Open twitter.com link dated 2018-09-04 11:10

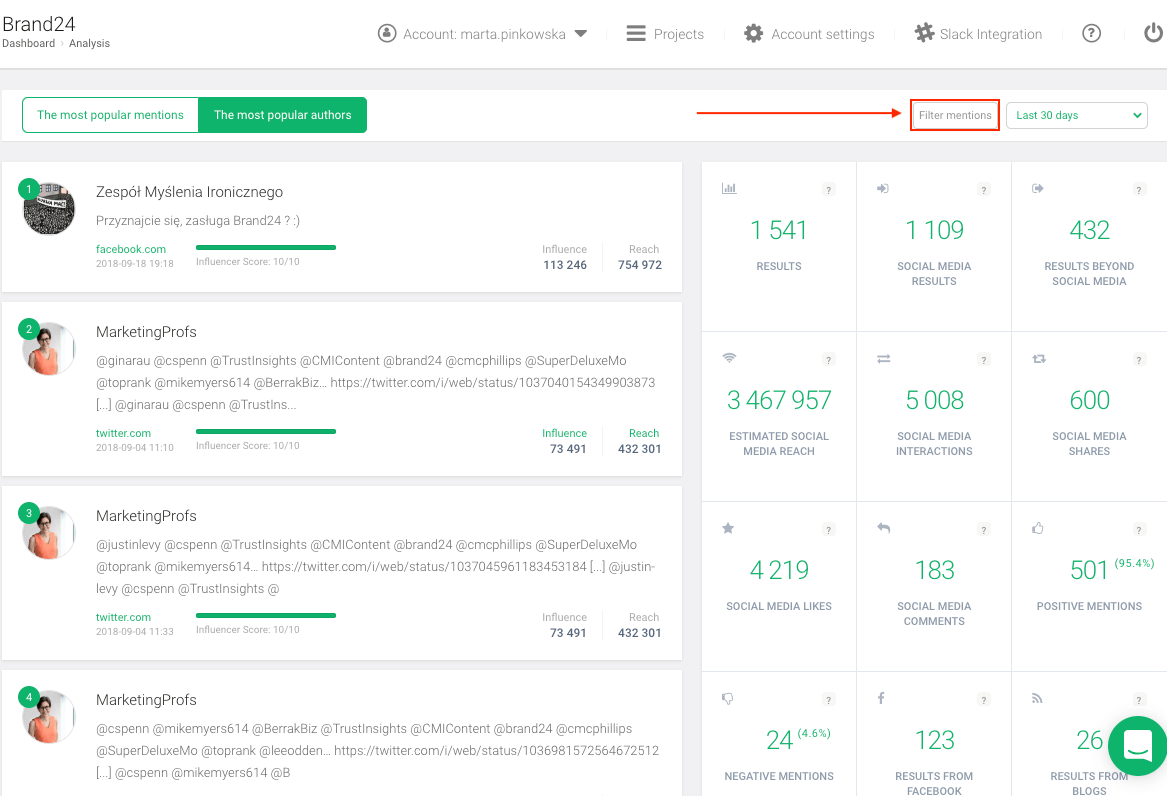124,433
